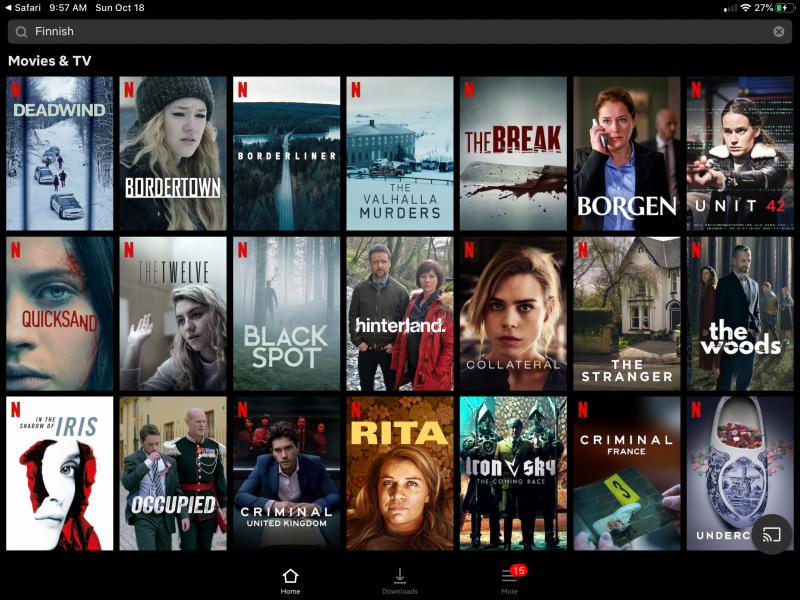Open the Hinterland poster
Image resolution: width=800 pixels, height=600 pixels.
point(400,314)
